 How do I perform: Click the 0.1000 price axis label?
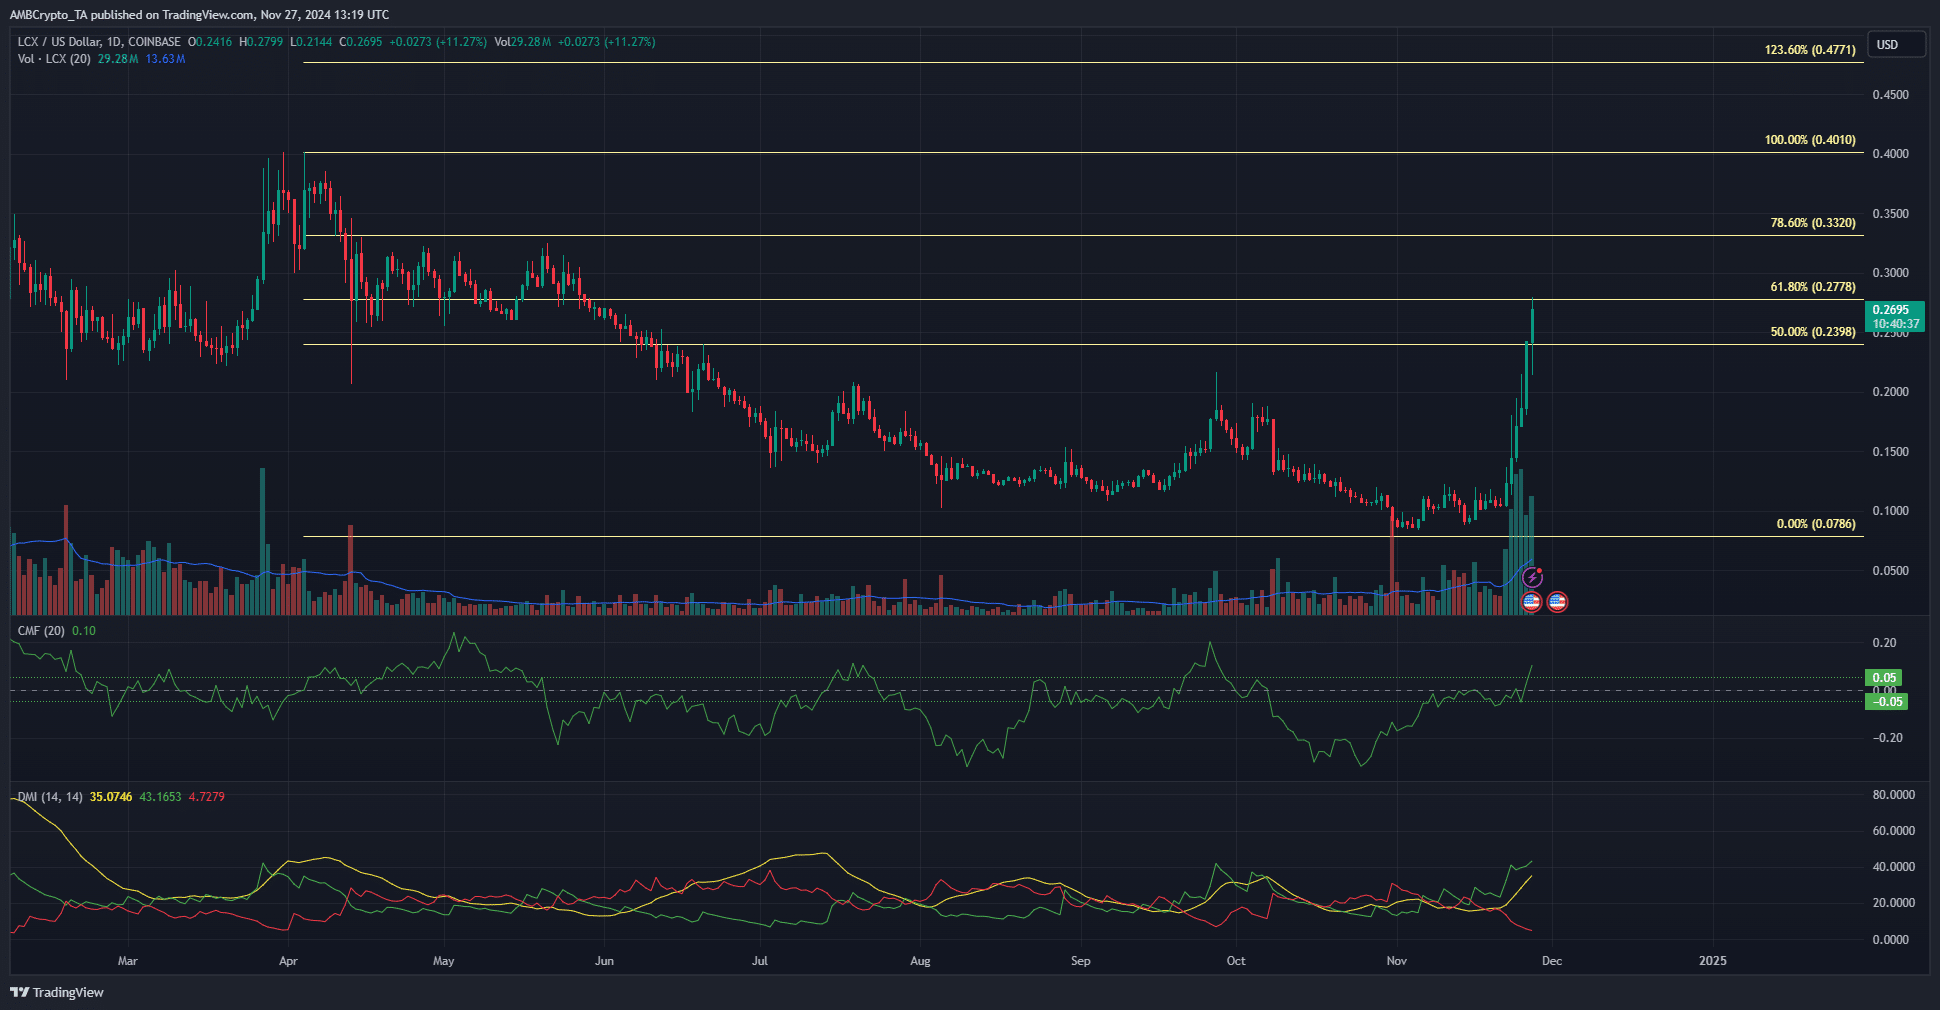[1890, 511]
